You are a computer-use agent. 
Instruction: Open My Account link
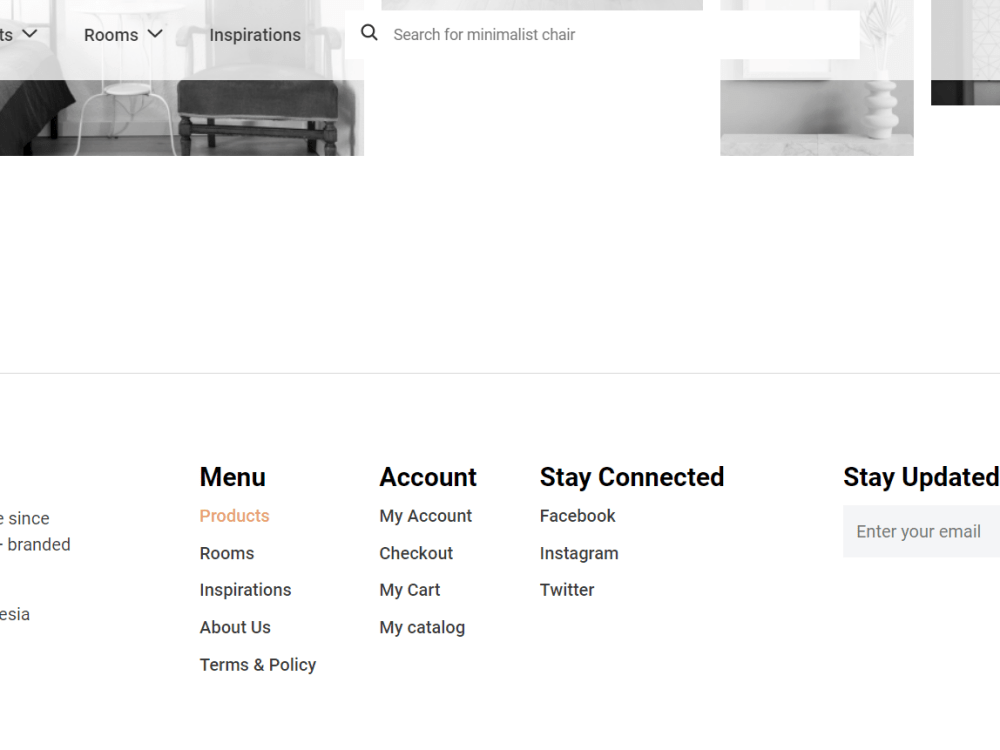point(425,516)
